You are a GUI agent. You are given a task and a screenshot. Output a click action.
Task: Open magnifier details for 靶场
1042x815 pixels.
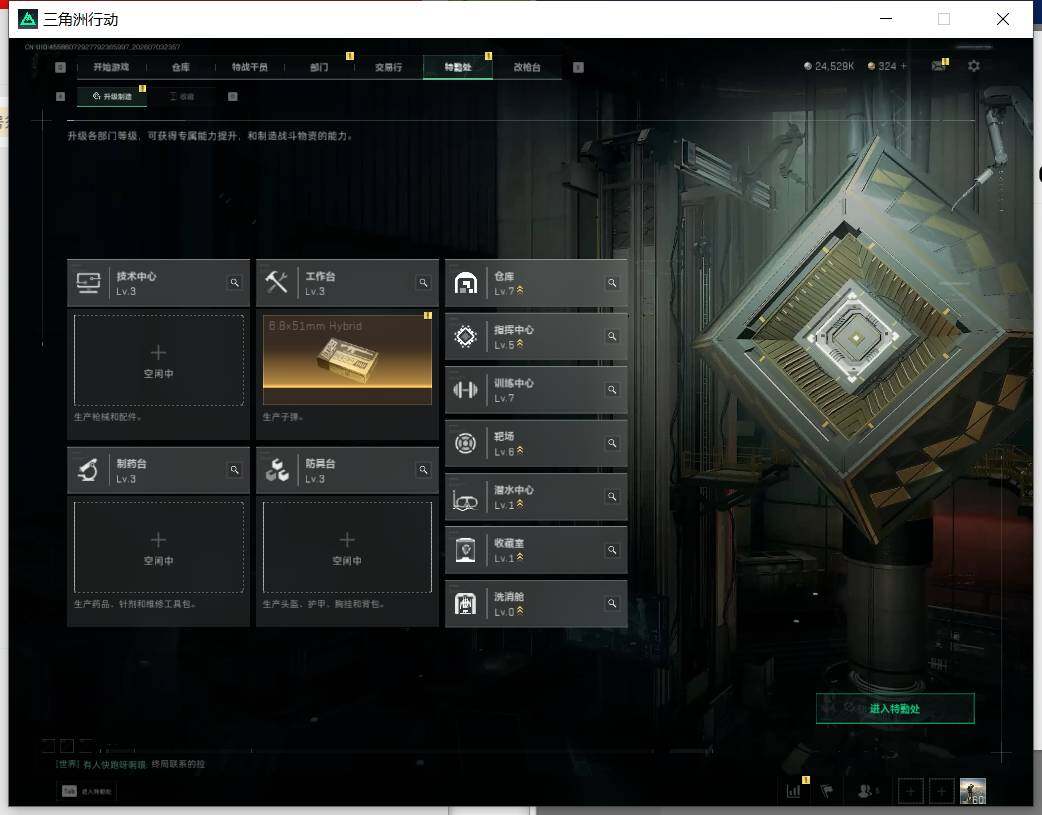point(612,443)
